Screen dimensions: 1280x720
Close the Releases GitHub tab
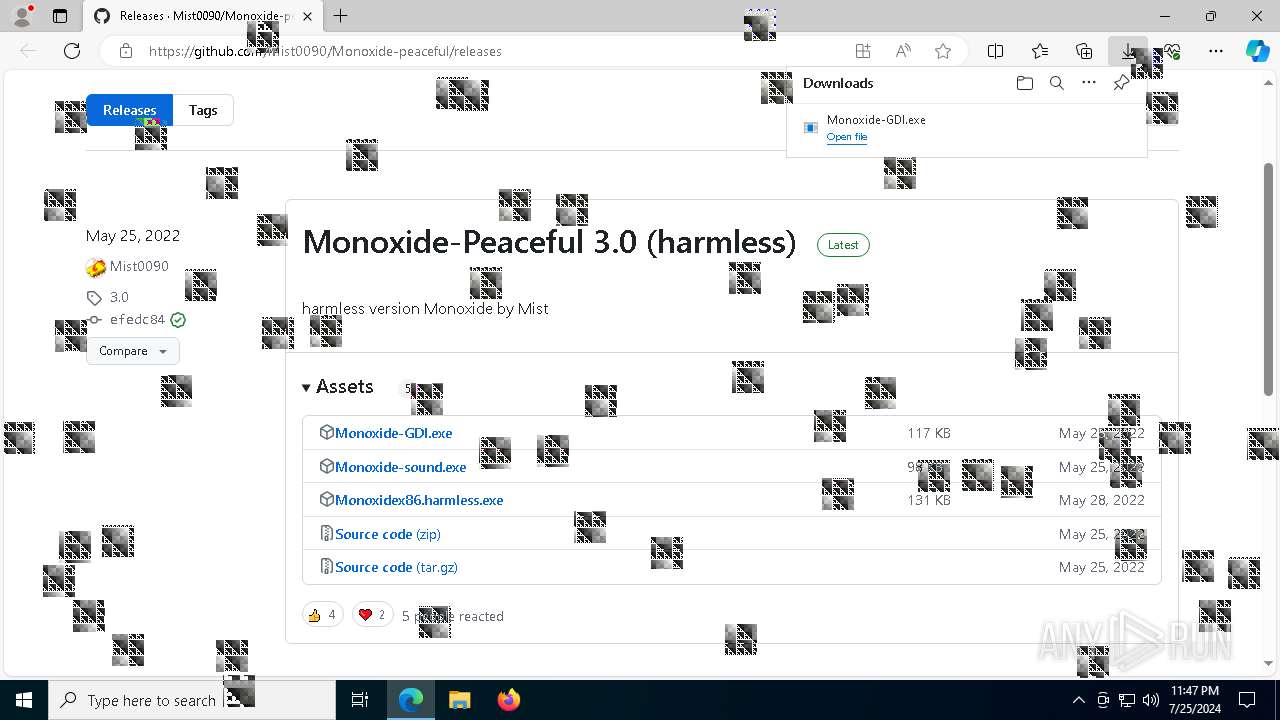pos(308,16)
